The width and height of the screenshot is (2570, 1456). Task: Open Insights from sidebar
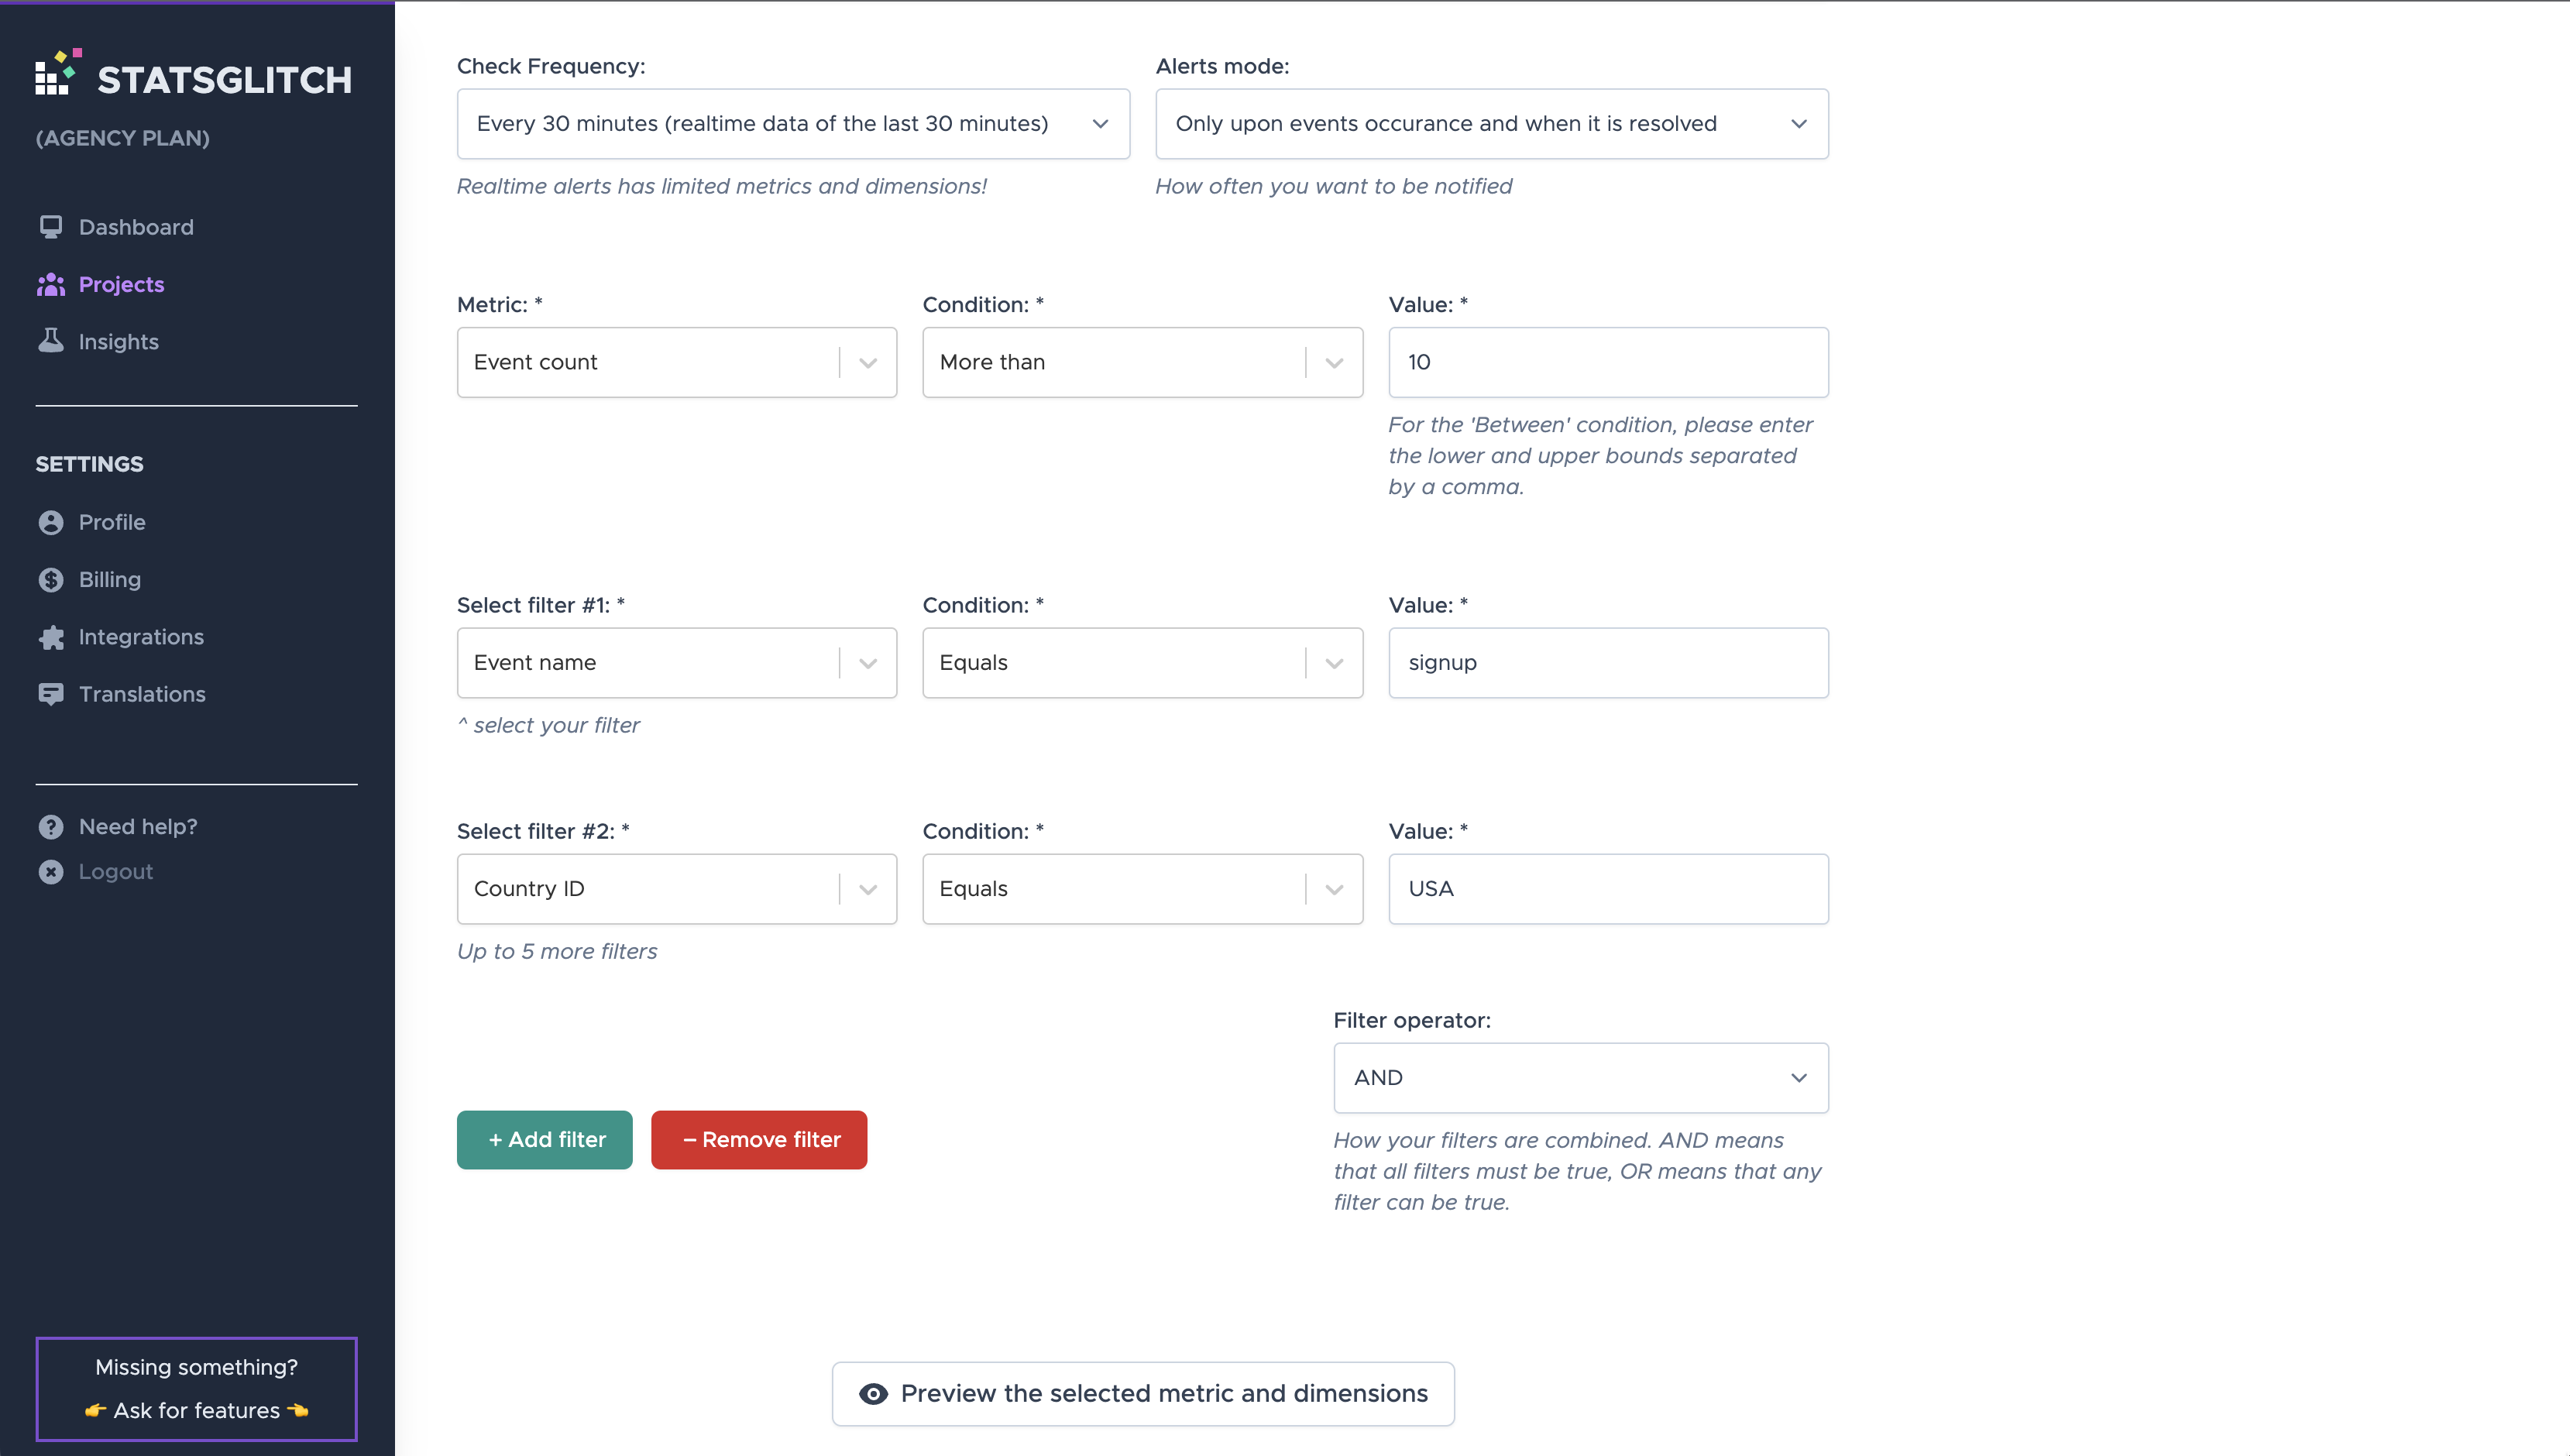tap(119, 342)
